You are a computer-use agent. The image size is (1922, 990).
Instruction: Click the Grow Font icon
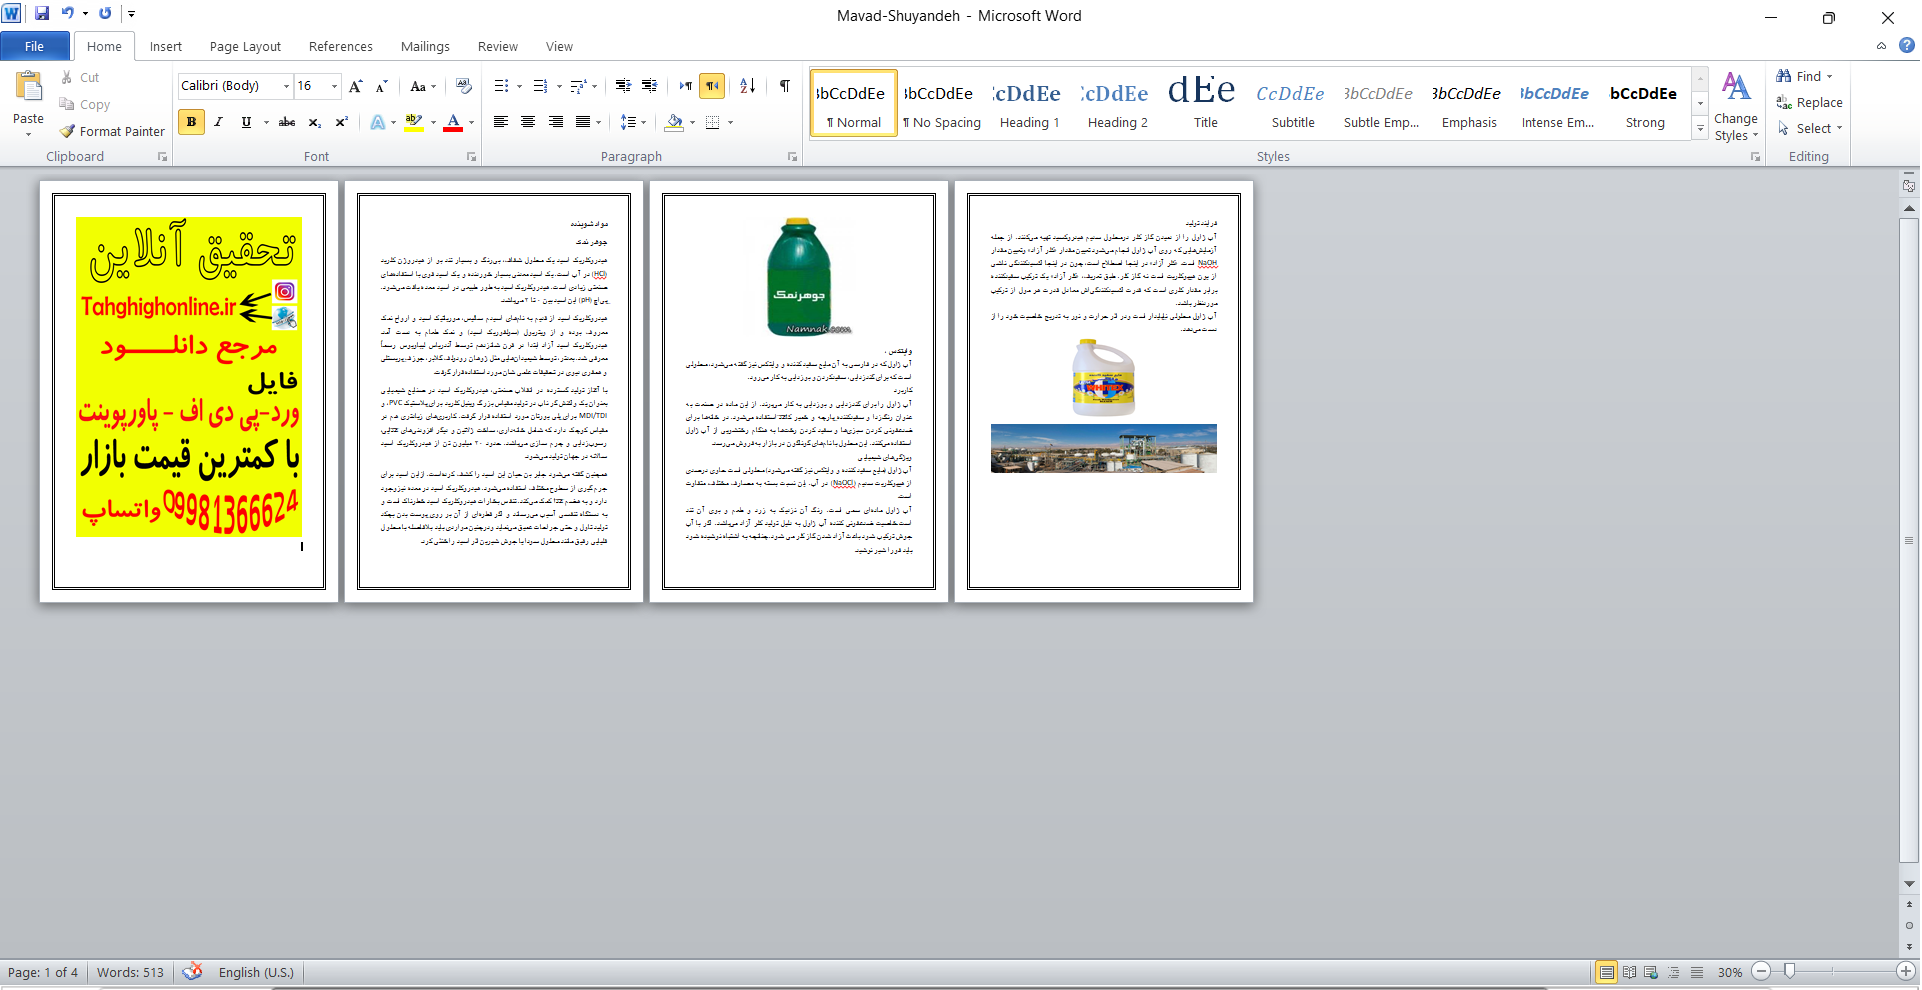356,86
